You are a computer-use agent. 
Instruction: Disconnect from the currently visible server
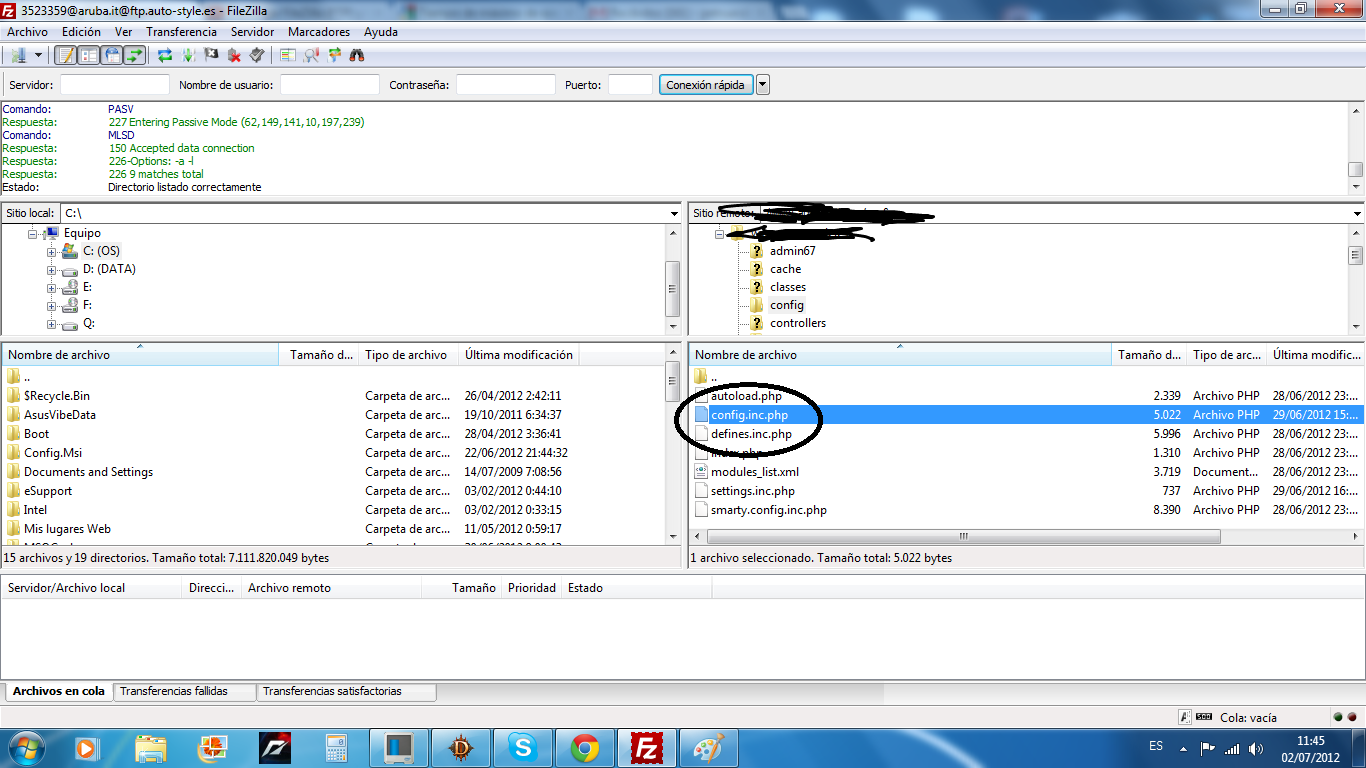(x=234, y=55)
